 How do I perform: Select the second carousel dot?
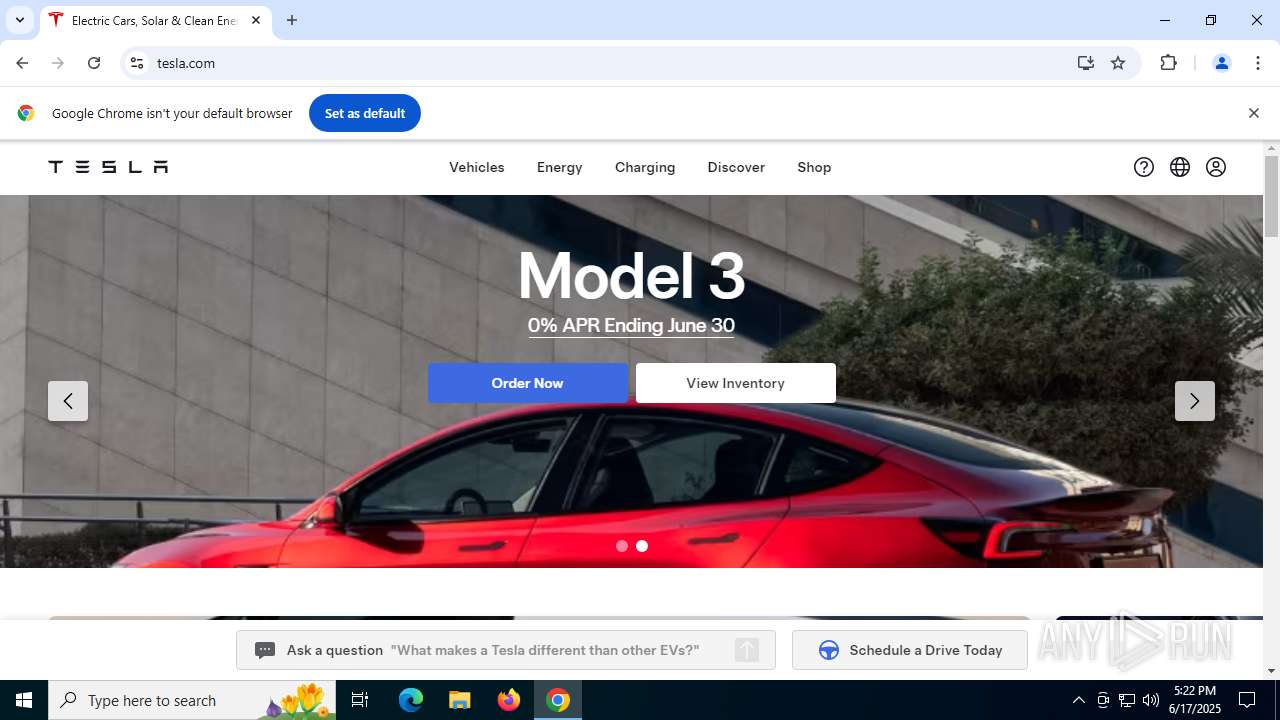tap(642, 546)
